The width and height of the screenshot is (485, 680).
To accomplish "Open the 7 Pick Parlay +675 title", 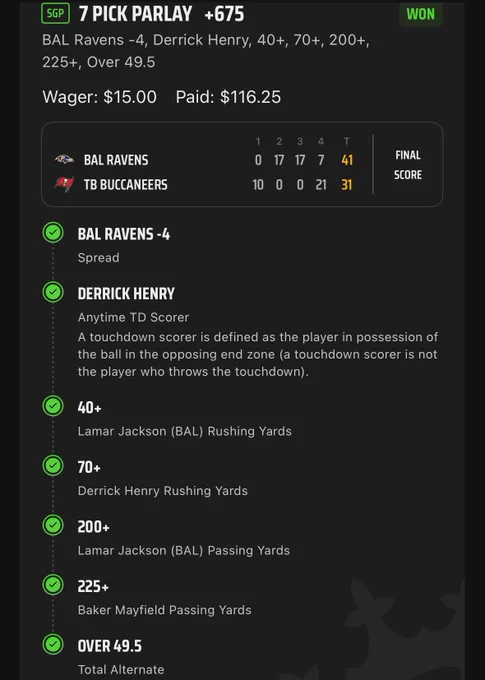I will (161, 14).
